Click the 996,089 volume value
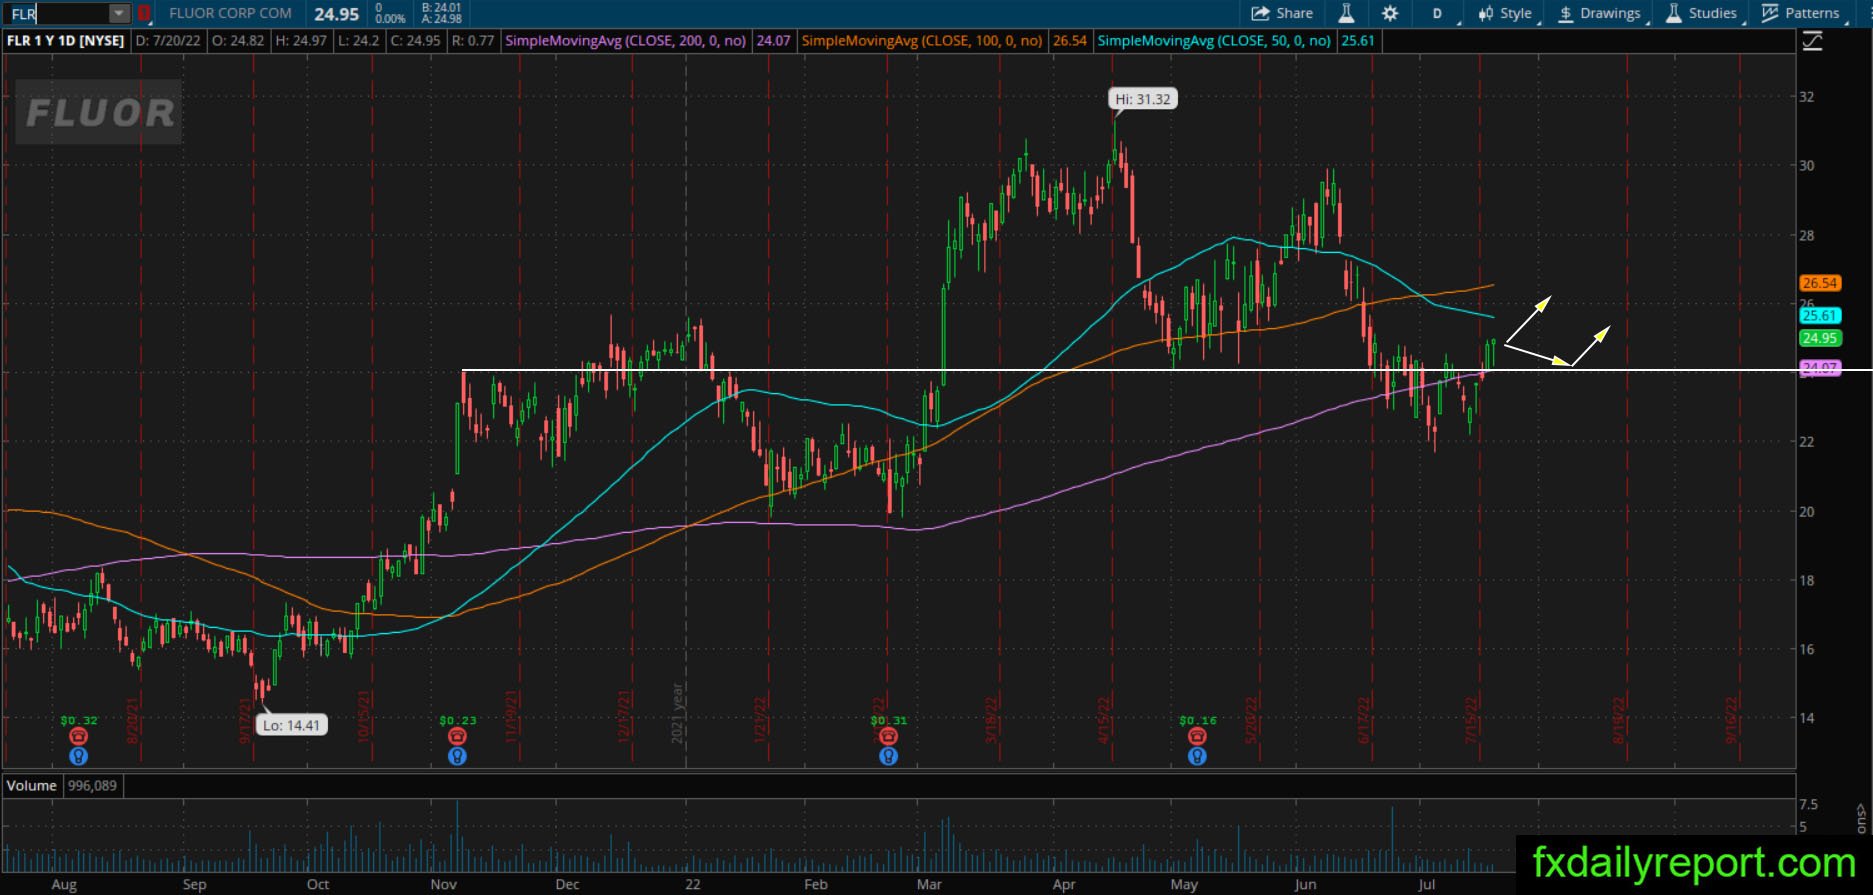The width and height of the screenshot is (1873, 895). (x=92, y=786)
